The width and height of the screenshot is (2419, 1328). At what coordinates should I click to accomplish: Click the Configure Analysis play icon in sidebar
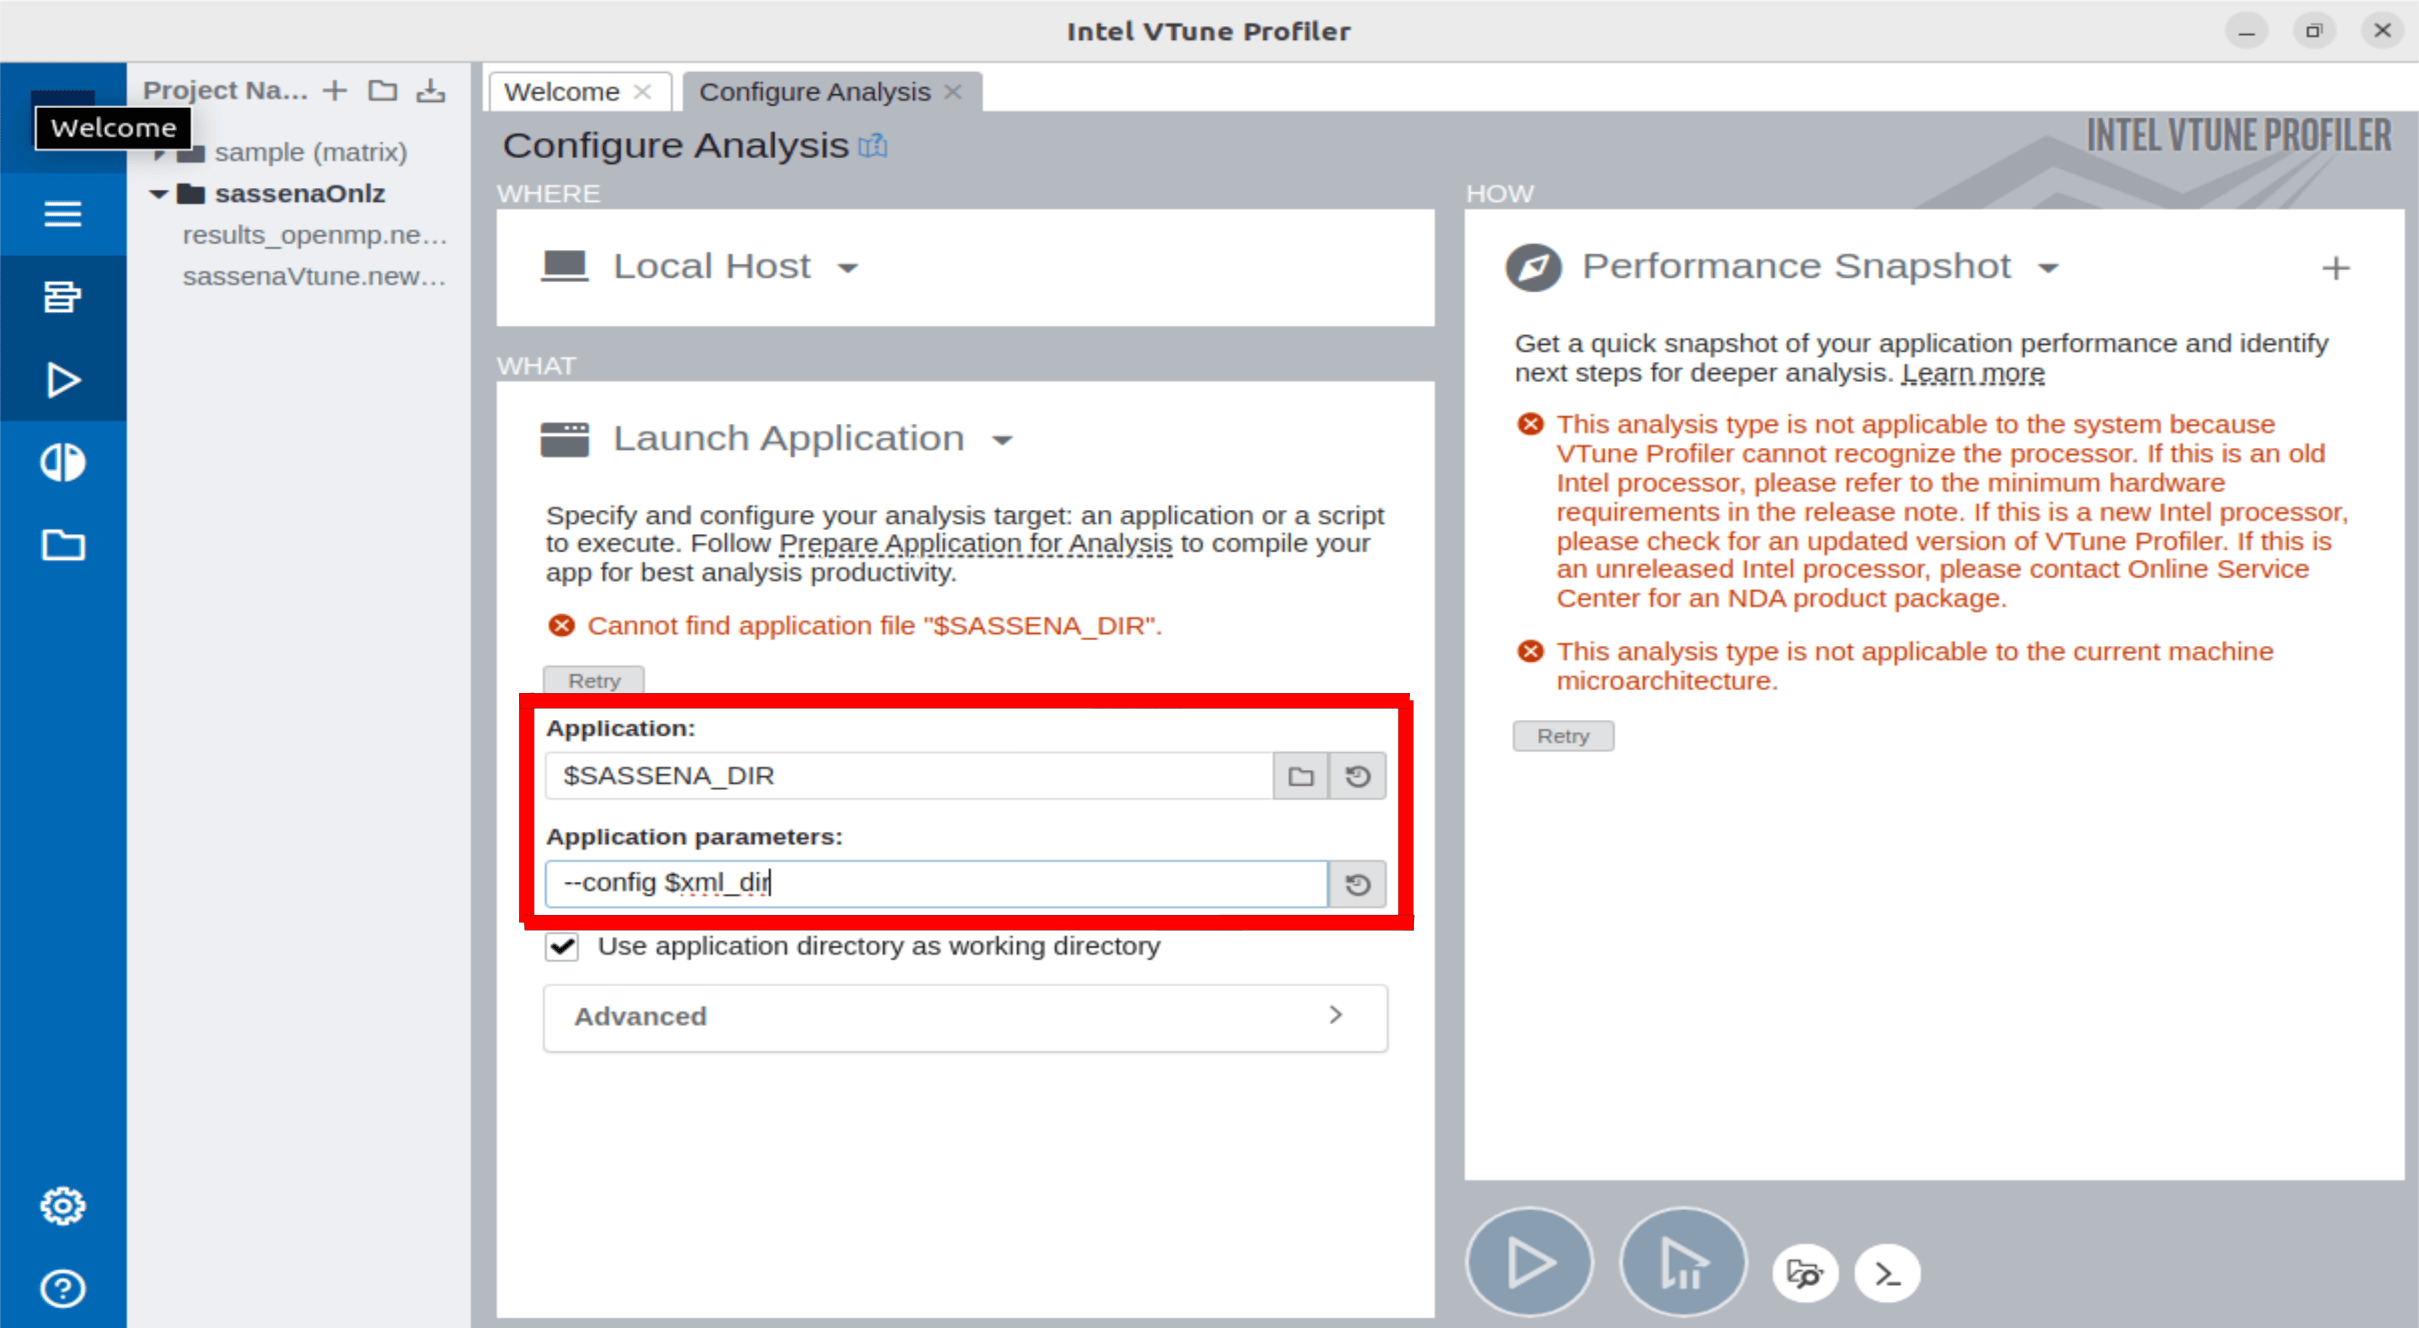62,380
